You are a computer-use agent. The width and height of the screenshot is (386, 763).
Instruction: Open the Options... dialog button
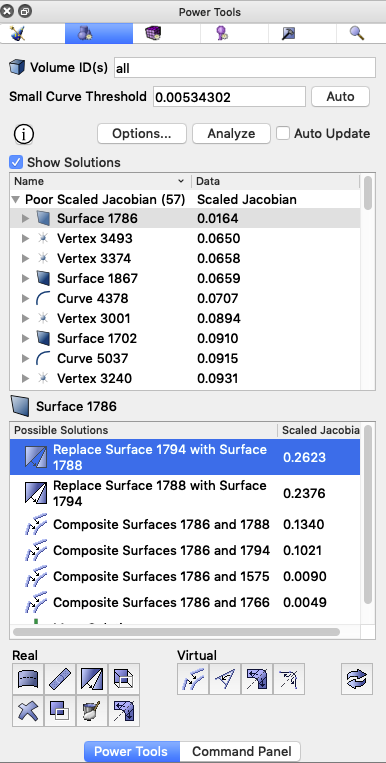pos(142,133)
